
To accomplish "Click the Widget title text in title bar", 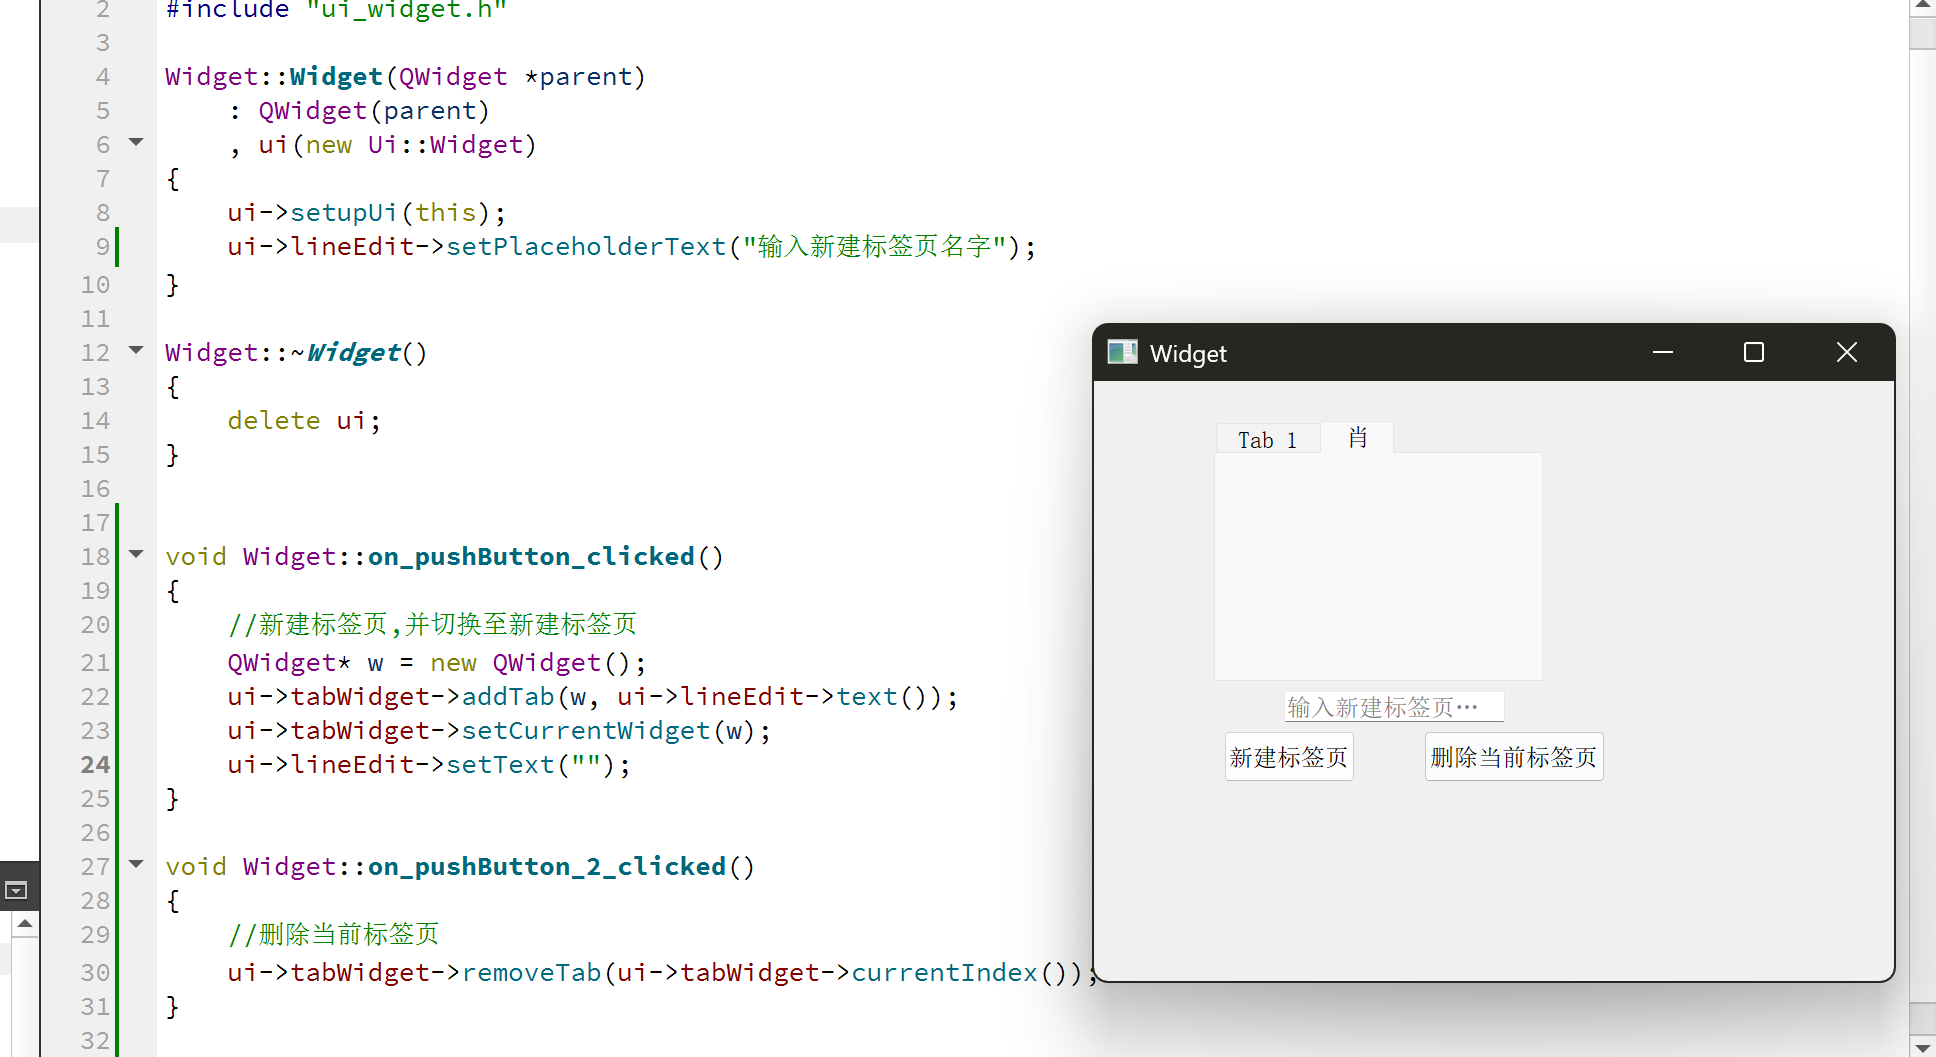I will pyautogui.click(x=1188, y=354).
